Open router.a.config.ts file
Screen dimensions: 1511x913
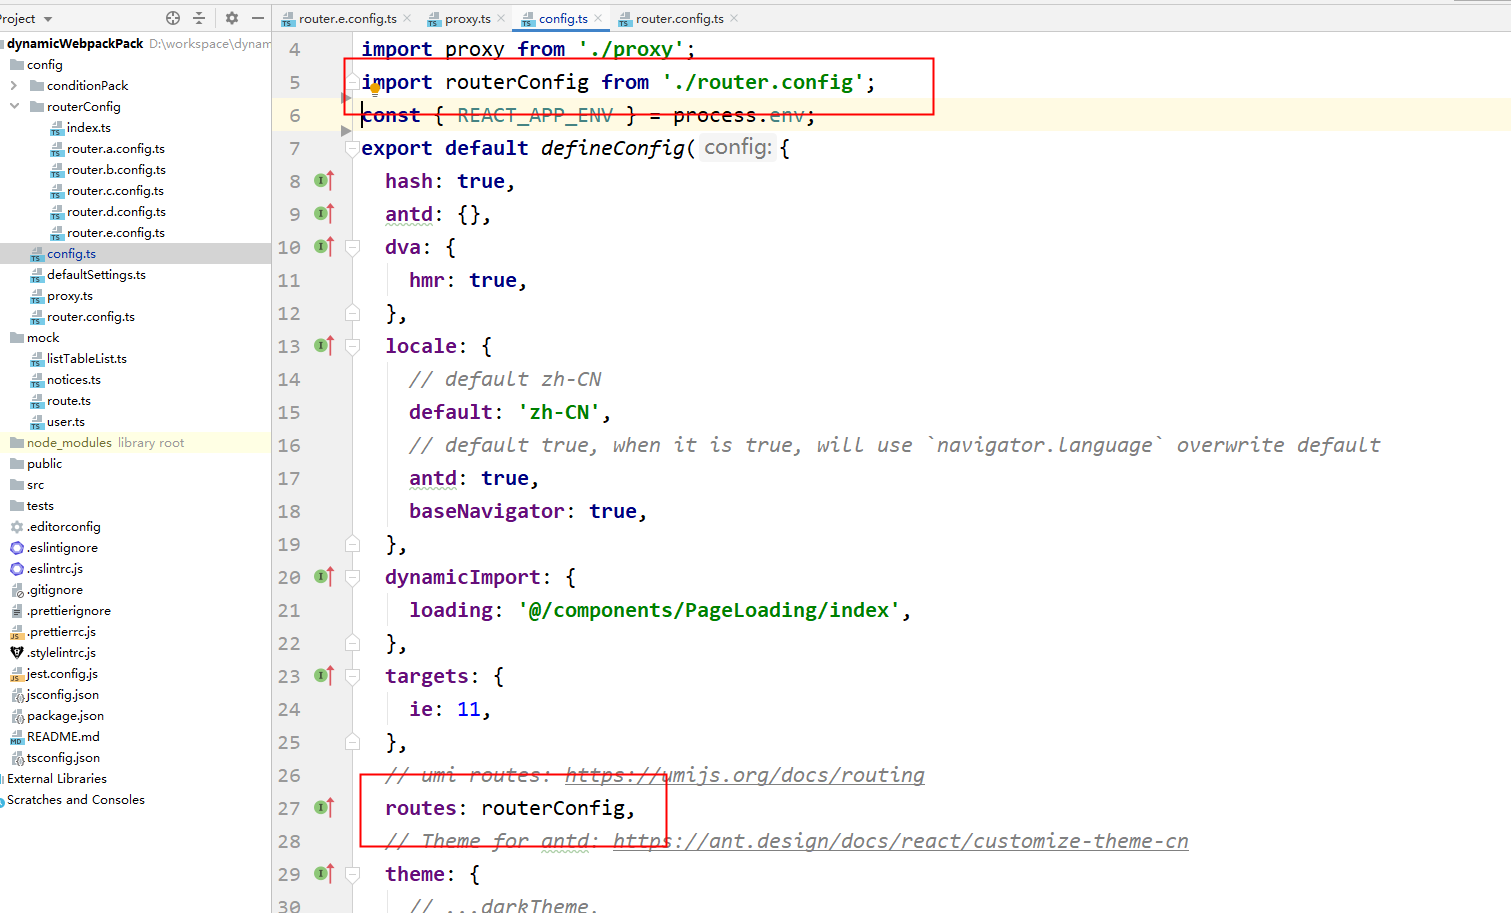coord(116,149)
